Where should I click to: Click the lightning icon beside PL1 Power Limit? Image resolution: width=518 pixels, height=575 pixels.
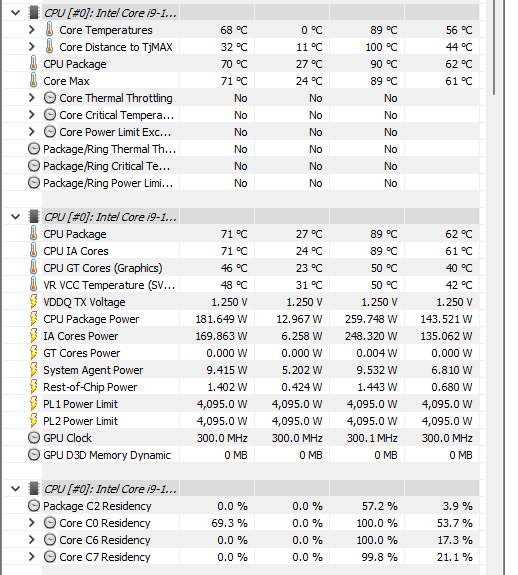pos(33,404)
